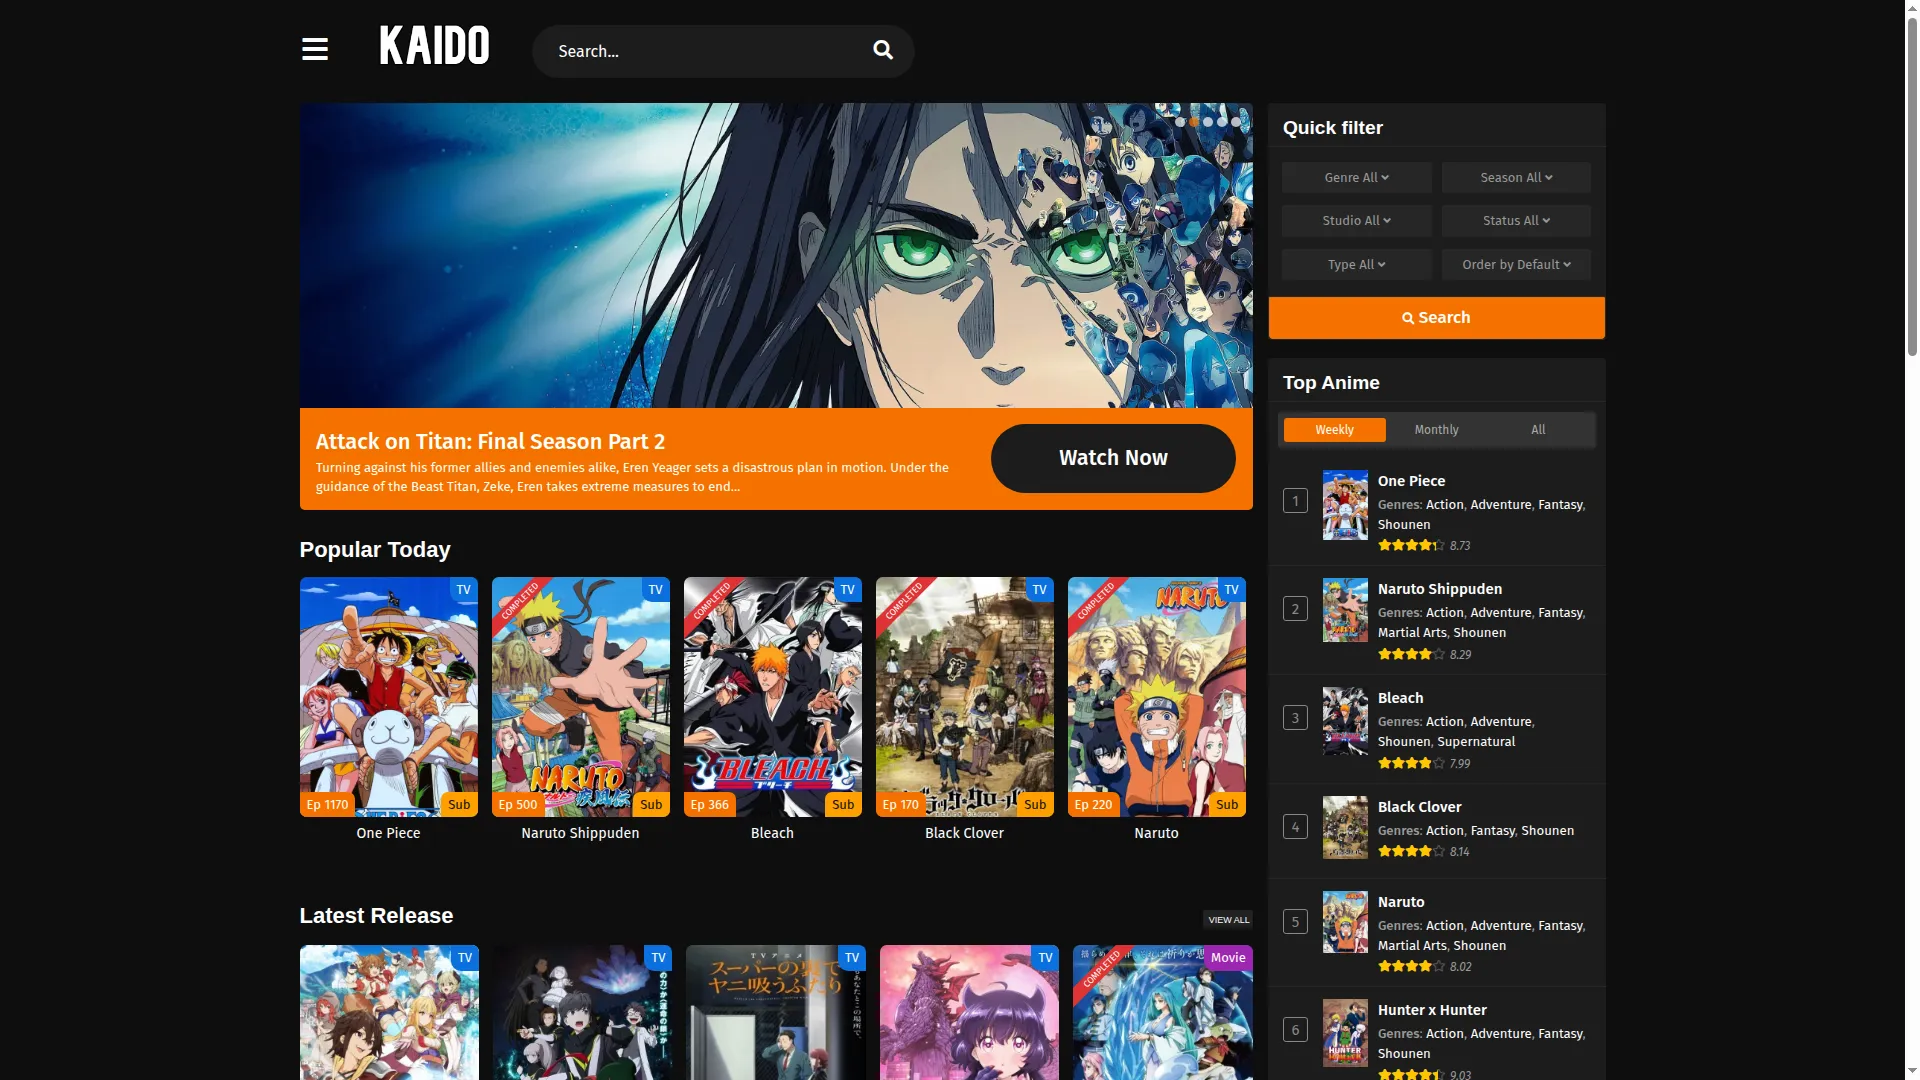The width and height of the screenshot is (1920, 1080).
Task: Click the Watch Now button
Action: (1113, 458)
